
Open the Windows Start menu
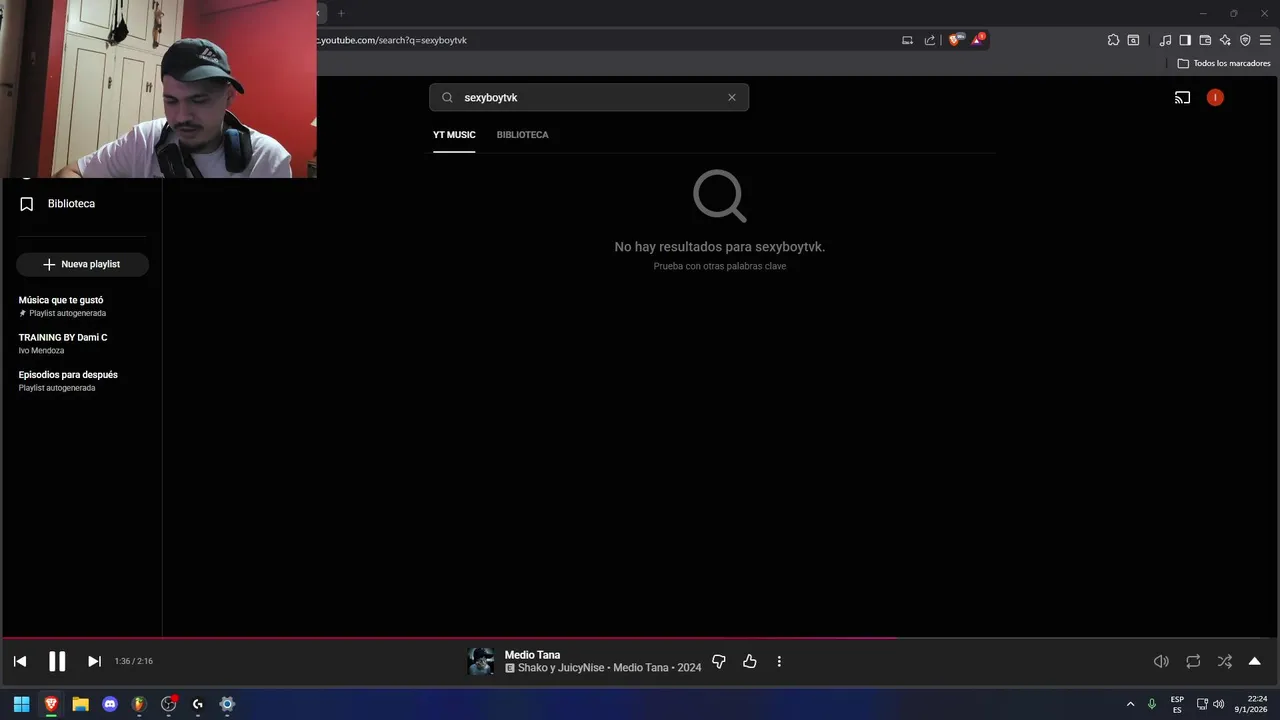(21, 704)
